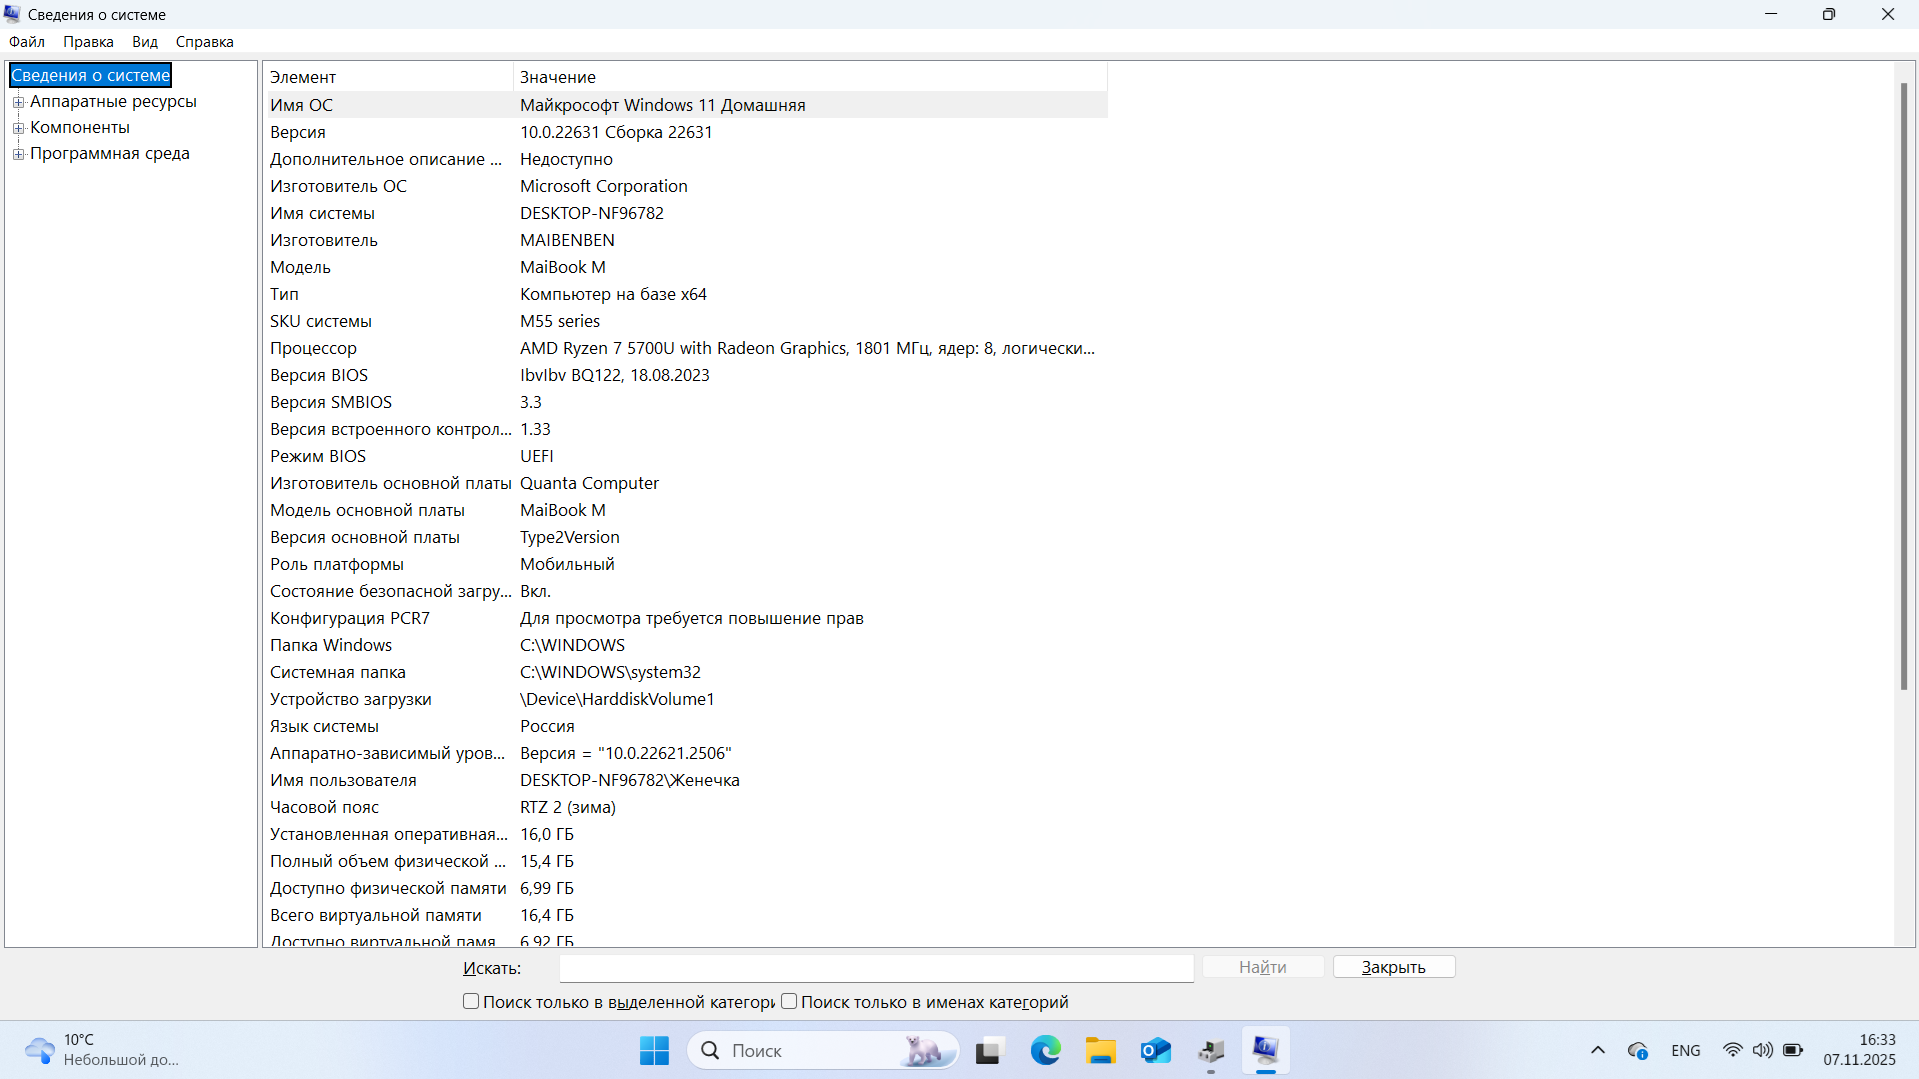Screen dimensions: 1919x1079
Task: Open the Windows Start menu
Action: click(654, 1050)
